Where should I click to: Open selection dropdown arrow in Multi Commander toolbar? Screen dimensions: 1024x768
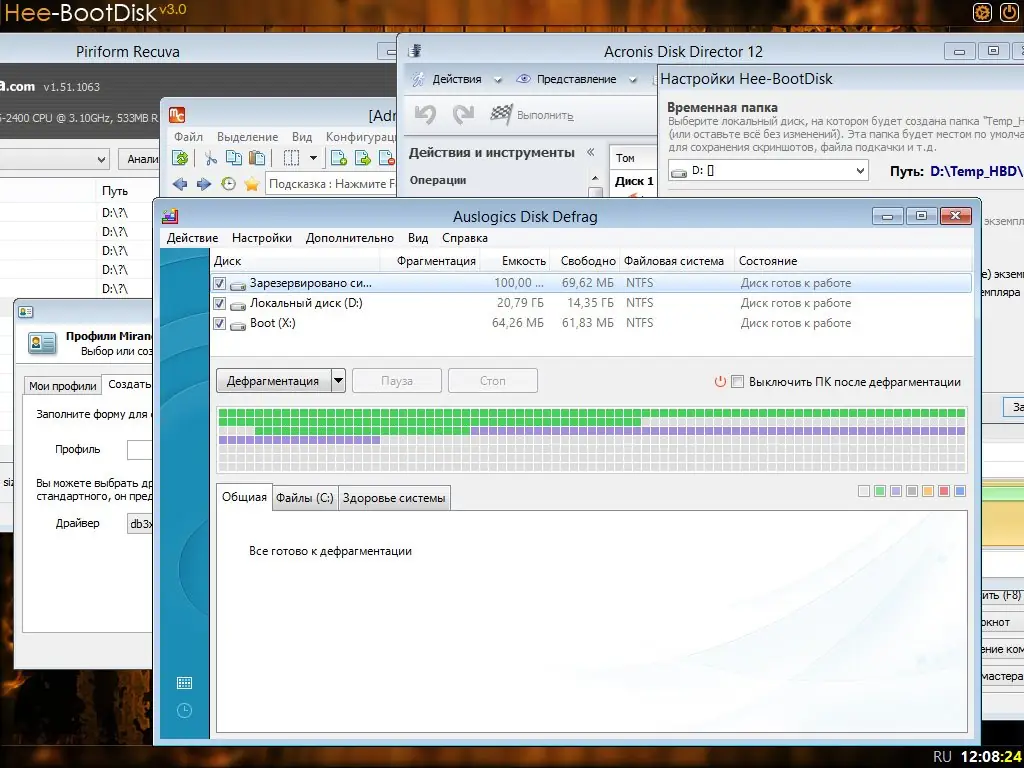(313, 158)
